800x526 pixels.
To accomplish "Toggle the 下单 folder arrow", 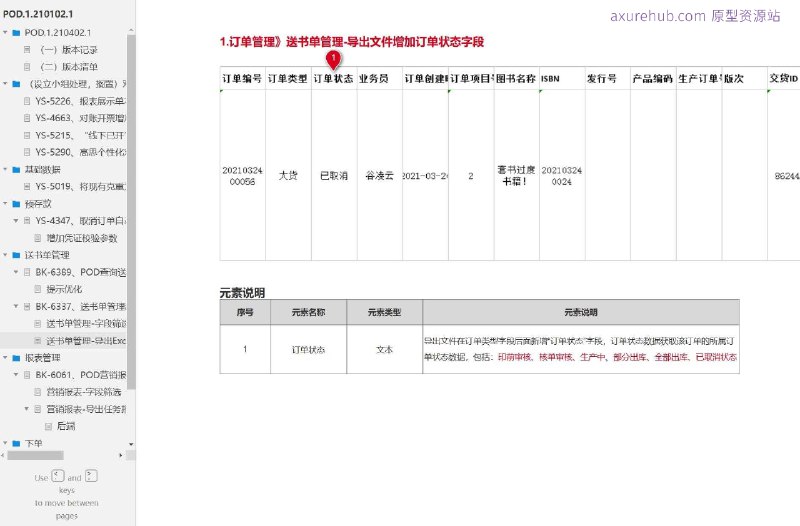I will pyautogui.click(x=5, y=443).
